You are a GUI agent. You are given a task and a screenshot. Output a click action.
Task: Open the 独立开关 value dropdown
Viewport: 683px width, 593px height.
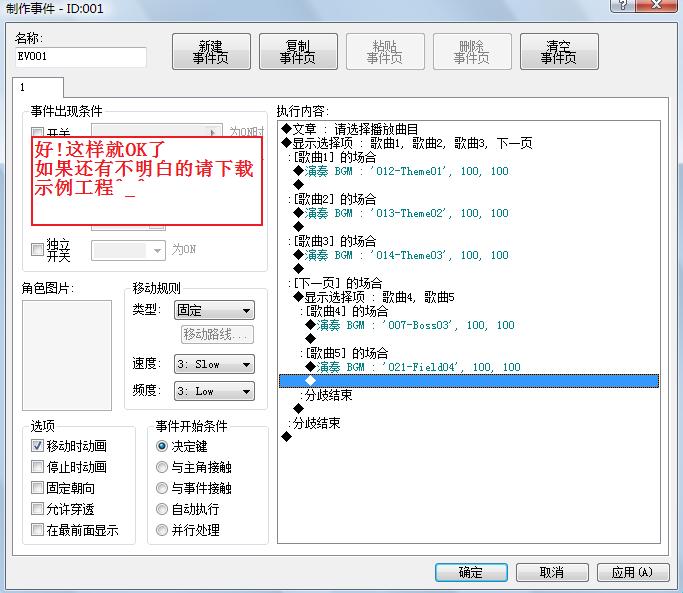tap(128, 251)
